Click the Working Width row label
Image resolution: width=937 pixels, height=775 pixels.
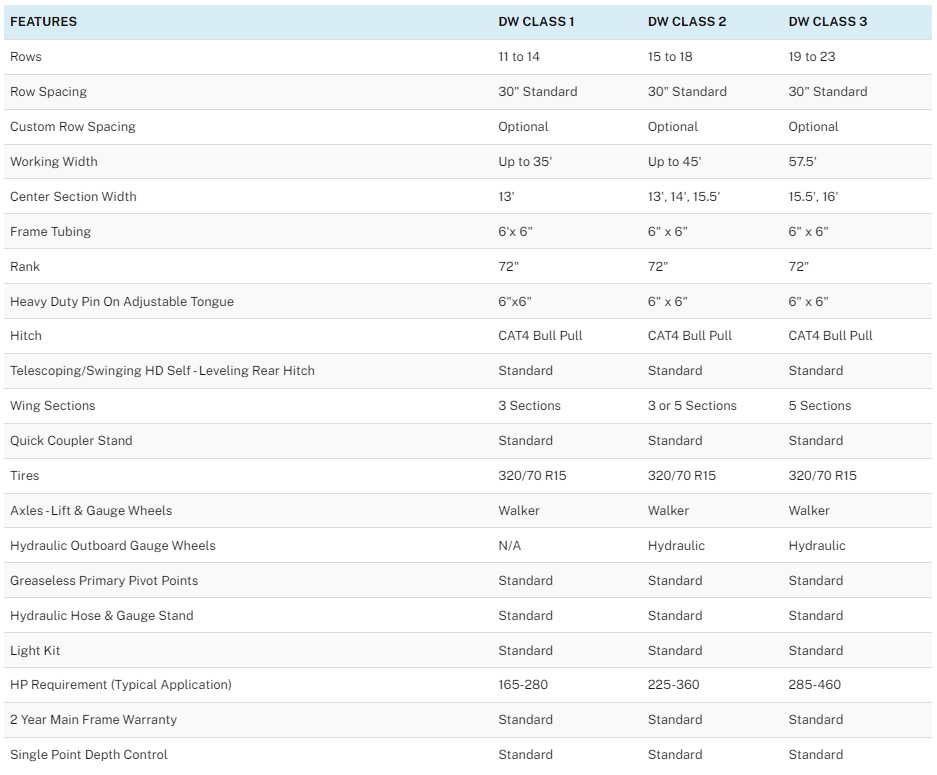pos(54,161)
